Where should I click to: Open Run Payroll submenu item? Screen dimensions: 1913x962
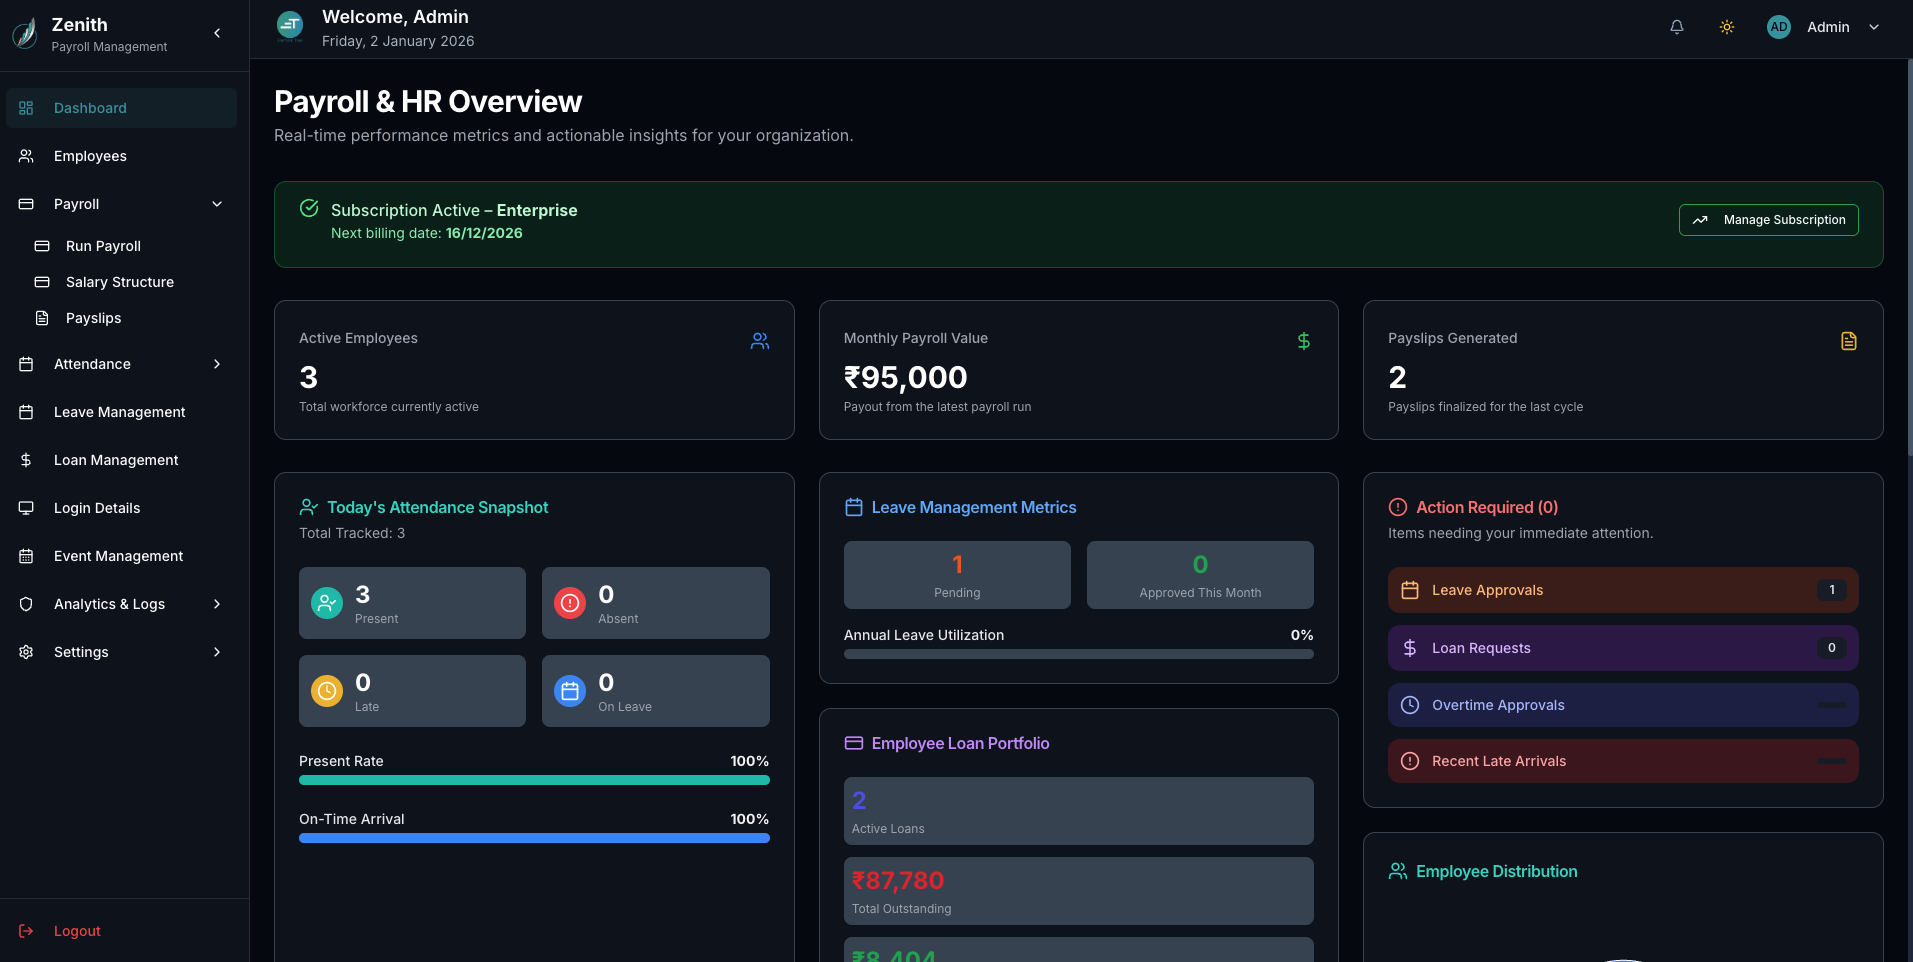click(103, 246)
